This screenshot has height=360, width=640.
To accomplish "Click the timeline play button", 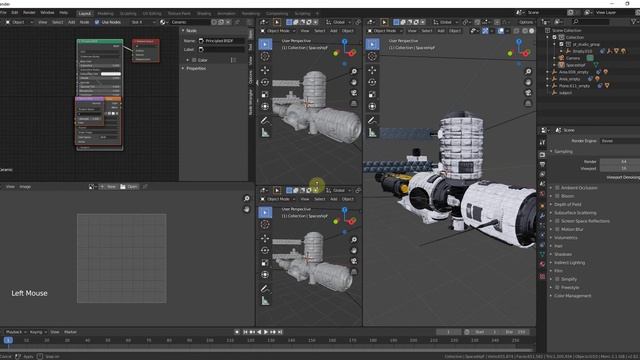I will [266, 332].
